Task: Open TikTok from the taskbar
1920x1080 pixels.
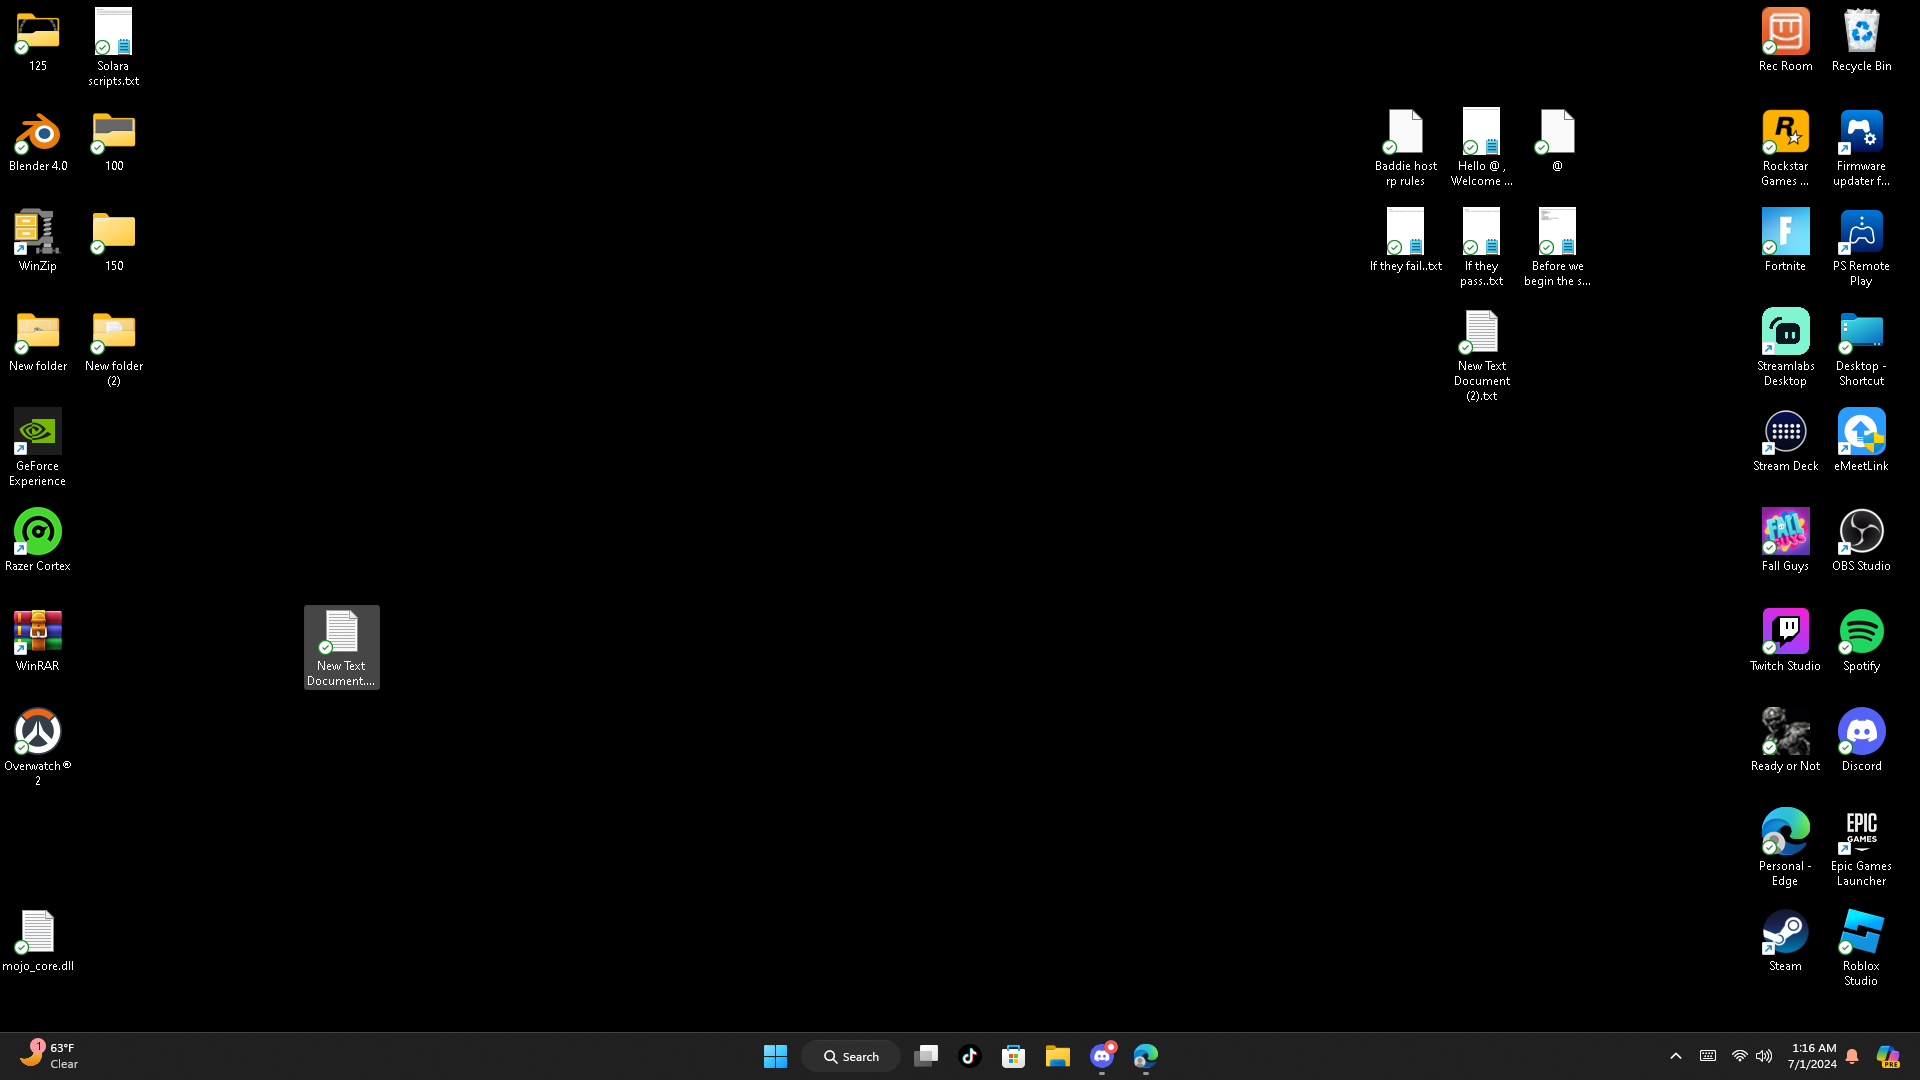Action: coord(970,1056)
